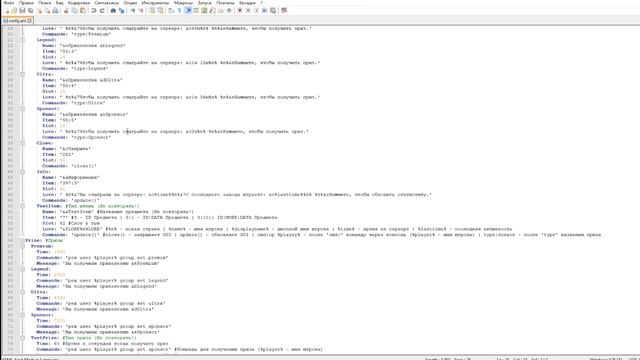Undo the last edit using the Undo arrow
This screenshot has width=640, height=360.
coord(93,10)
